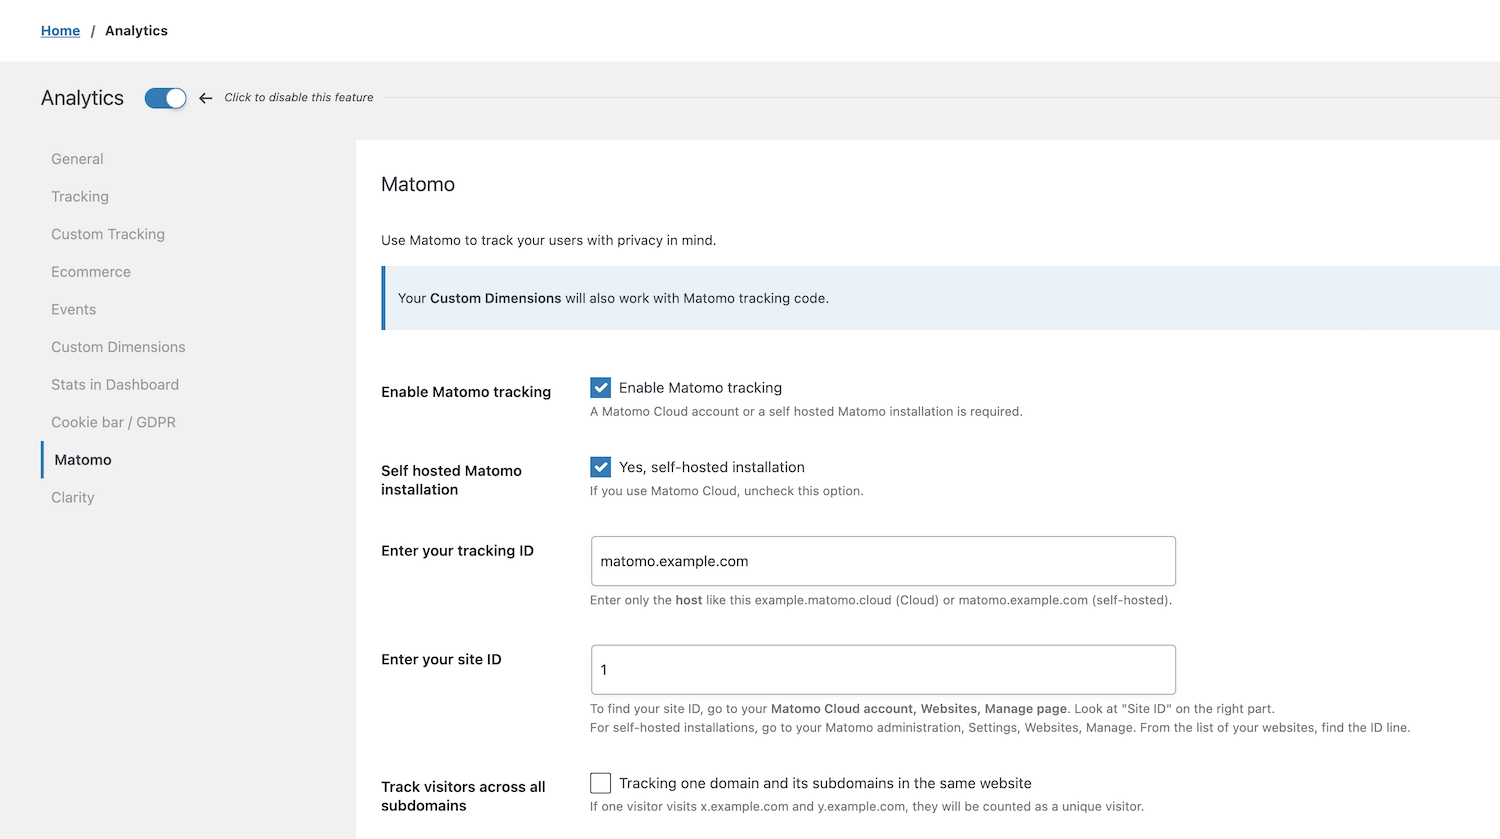Select the Events sidebar tab
Screen dimensions: 1500x839
coord(74,310)
